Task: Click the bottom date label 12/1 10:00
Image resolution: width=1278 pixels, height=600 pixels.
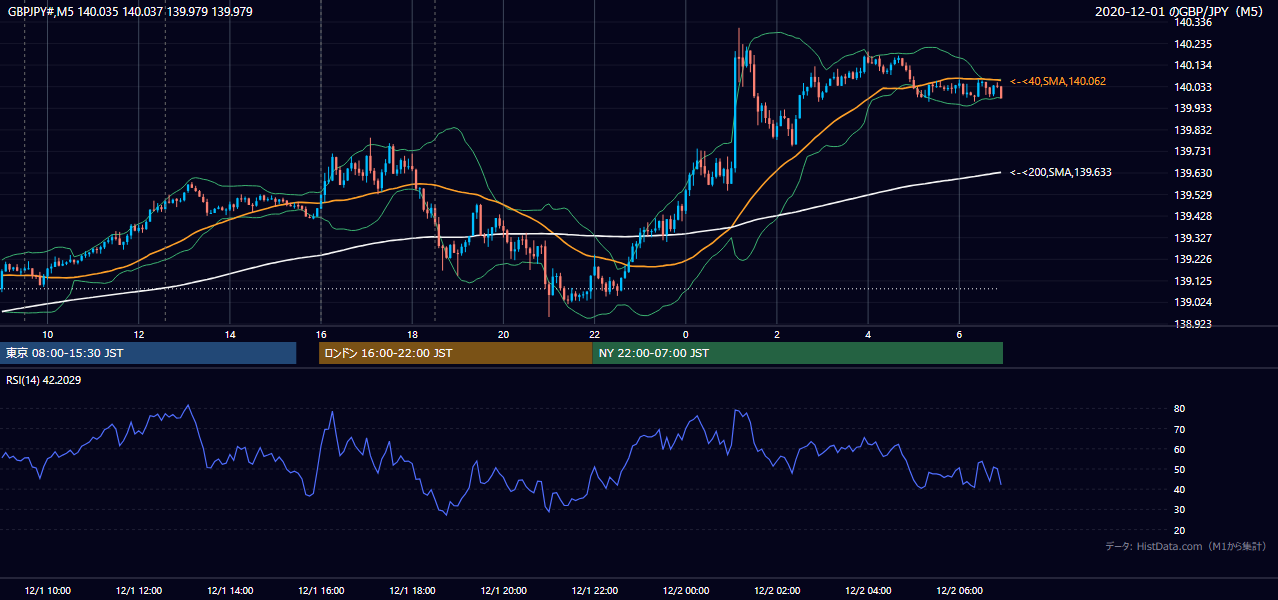Action: click(47, 590)
